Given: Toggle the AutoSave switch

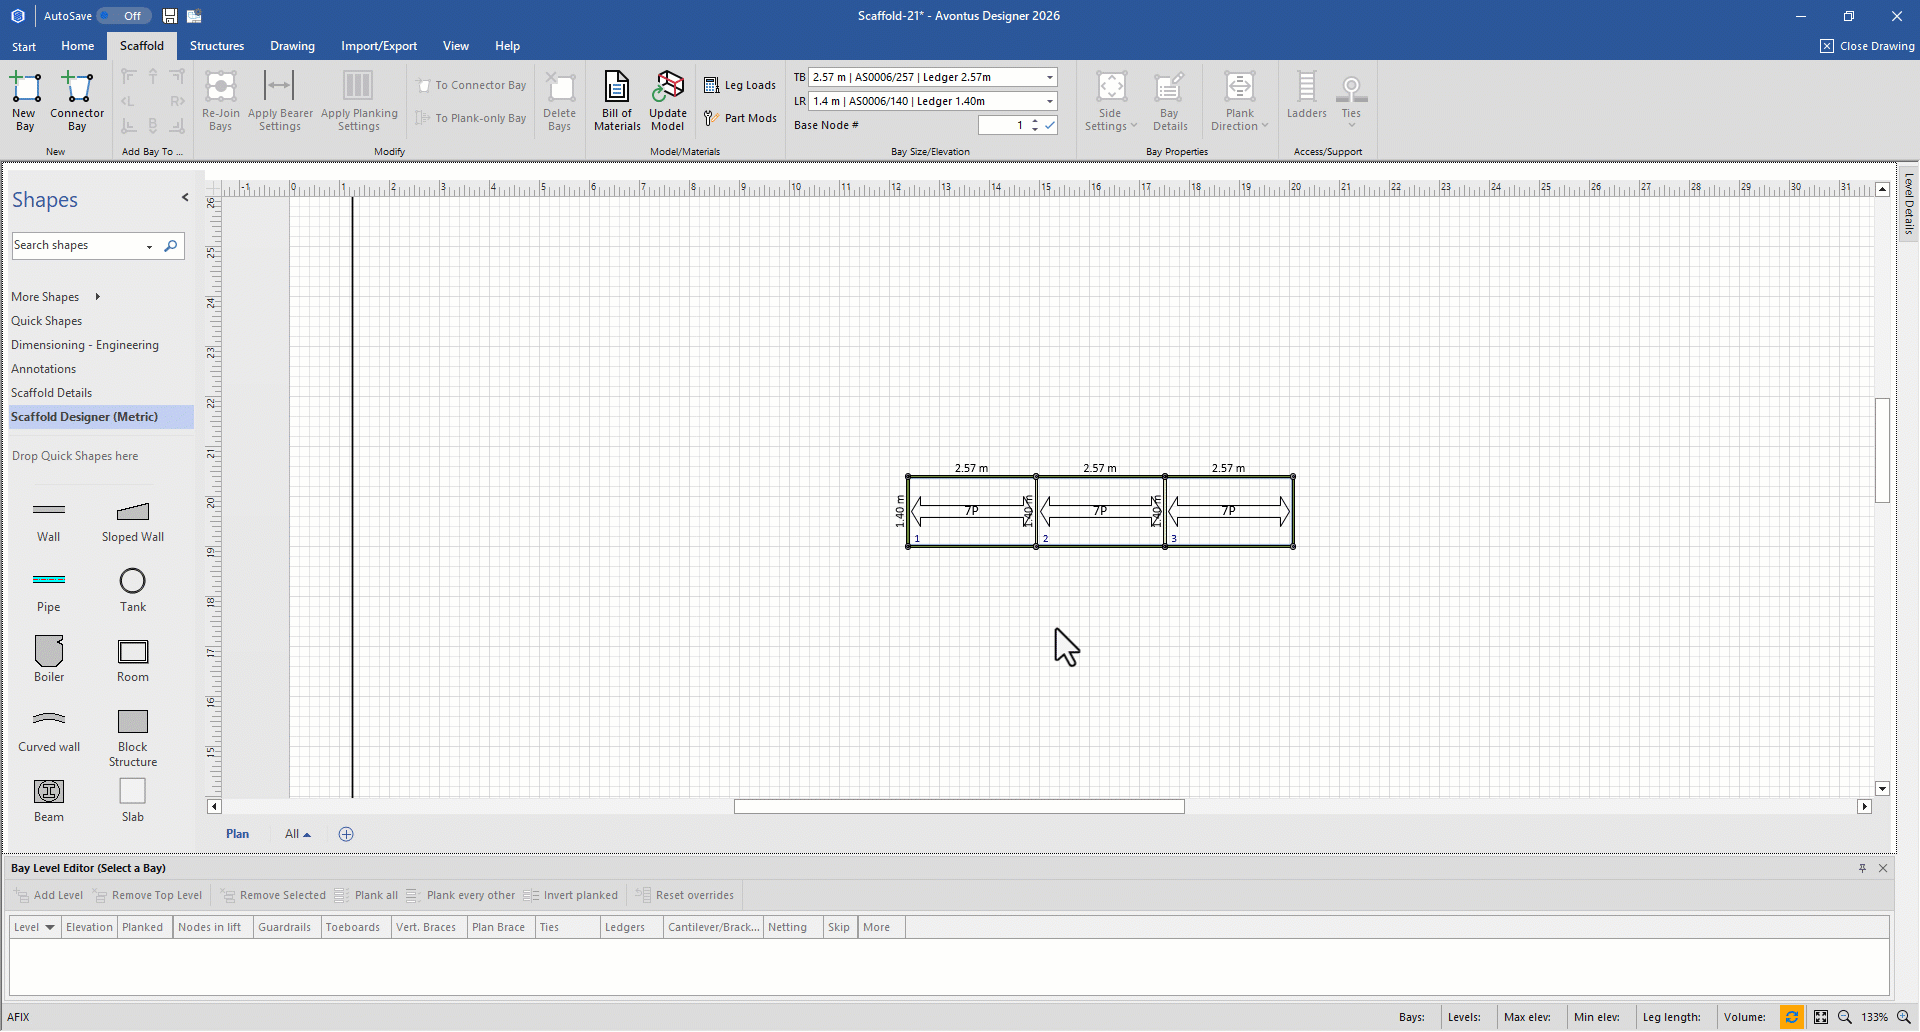Looking at the screenshot, I should tap(124, 16).
